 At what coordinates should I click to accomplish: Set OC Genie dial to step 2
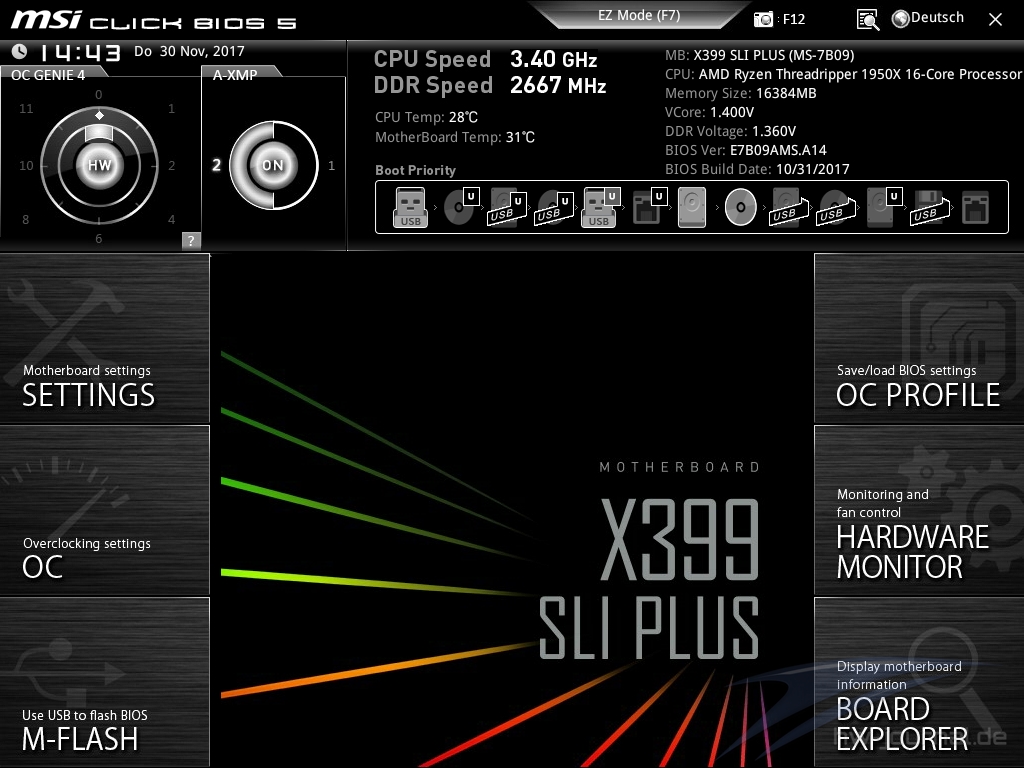(x=171, y=165)
